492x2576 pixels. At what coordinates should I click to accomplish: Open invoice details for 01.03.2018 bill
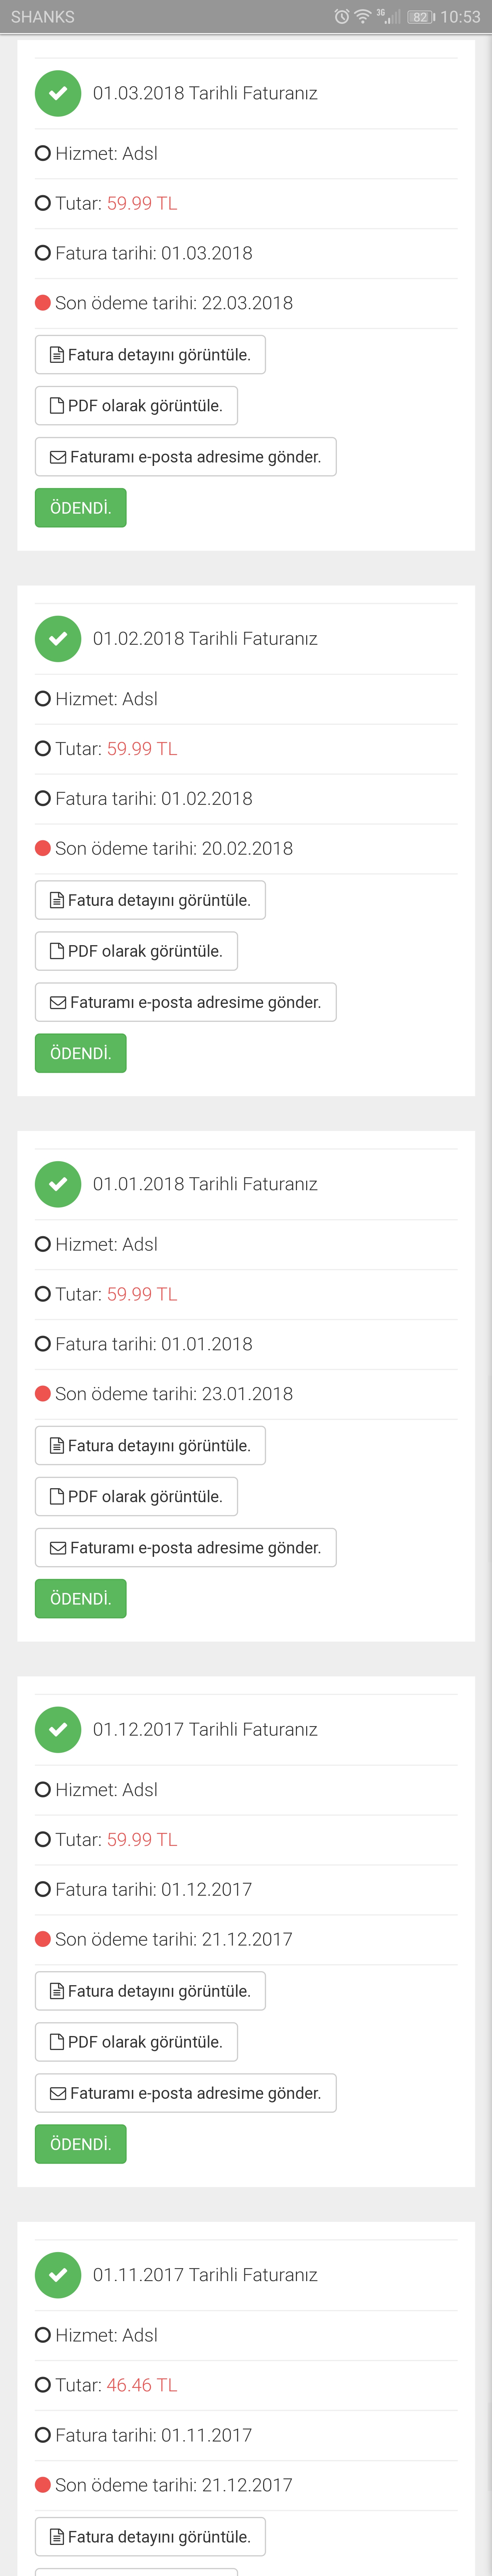coord(150,355)
